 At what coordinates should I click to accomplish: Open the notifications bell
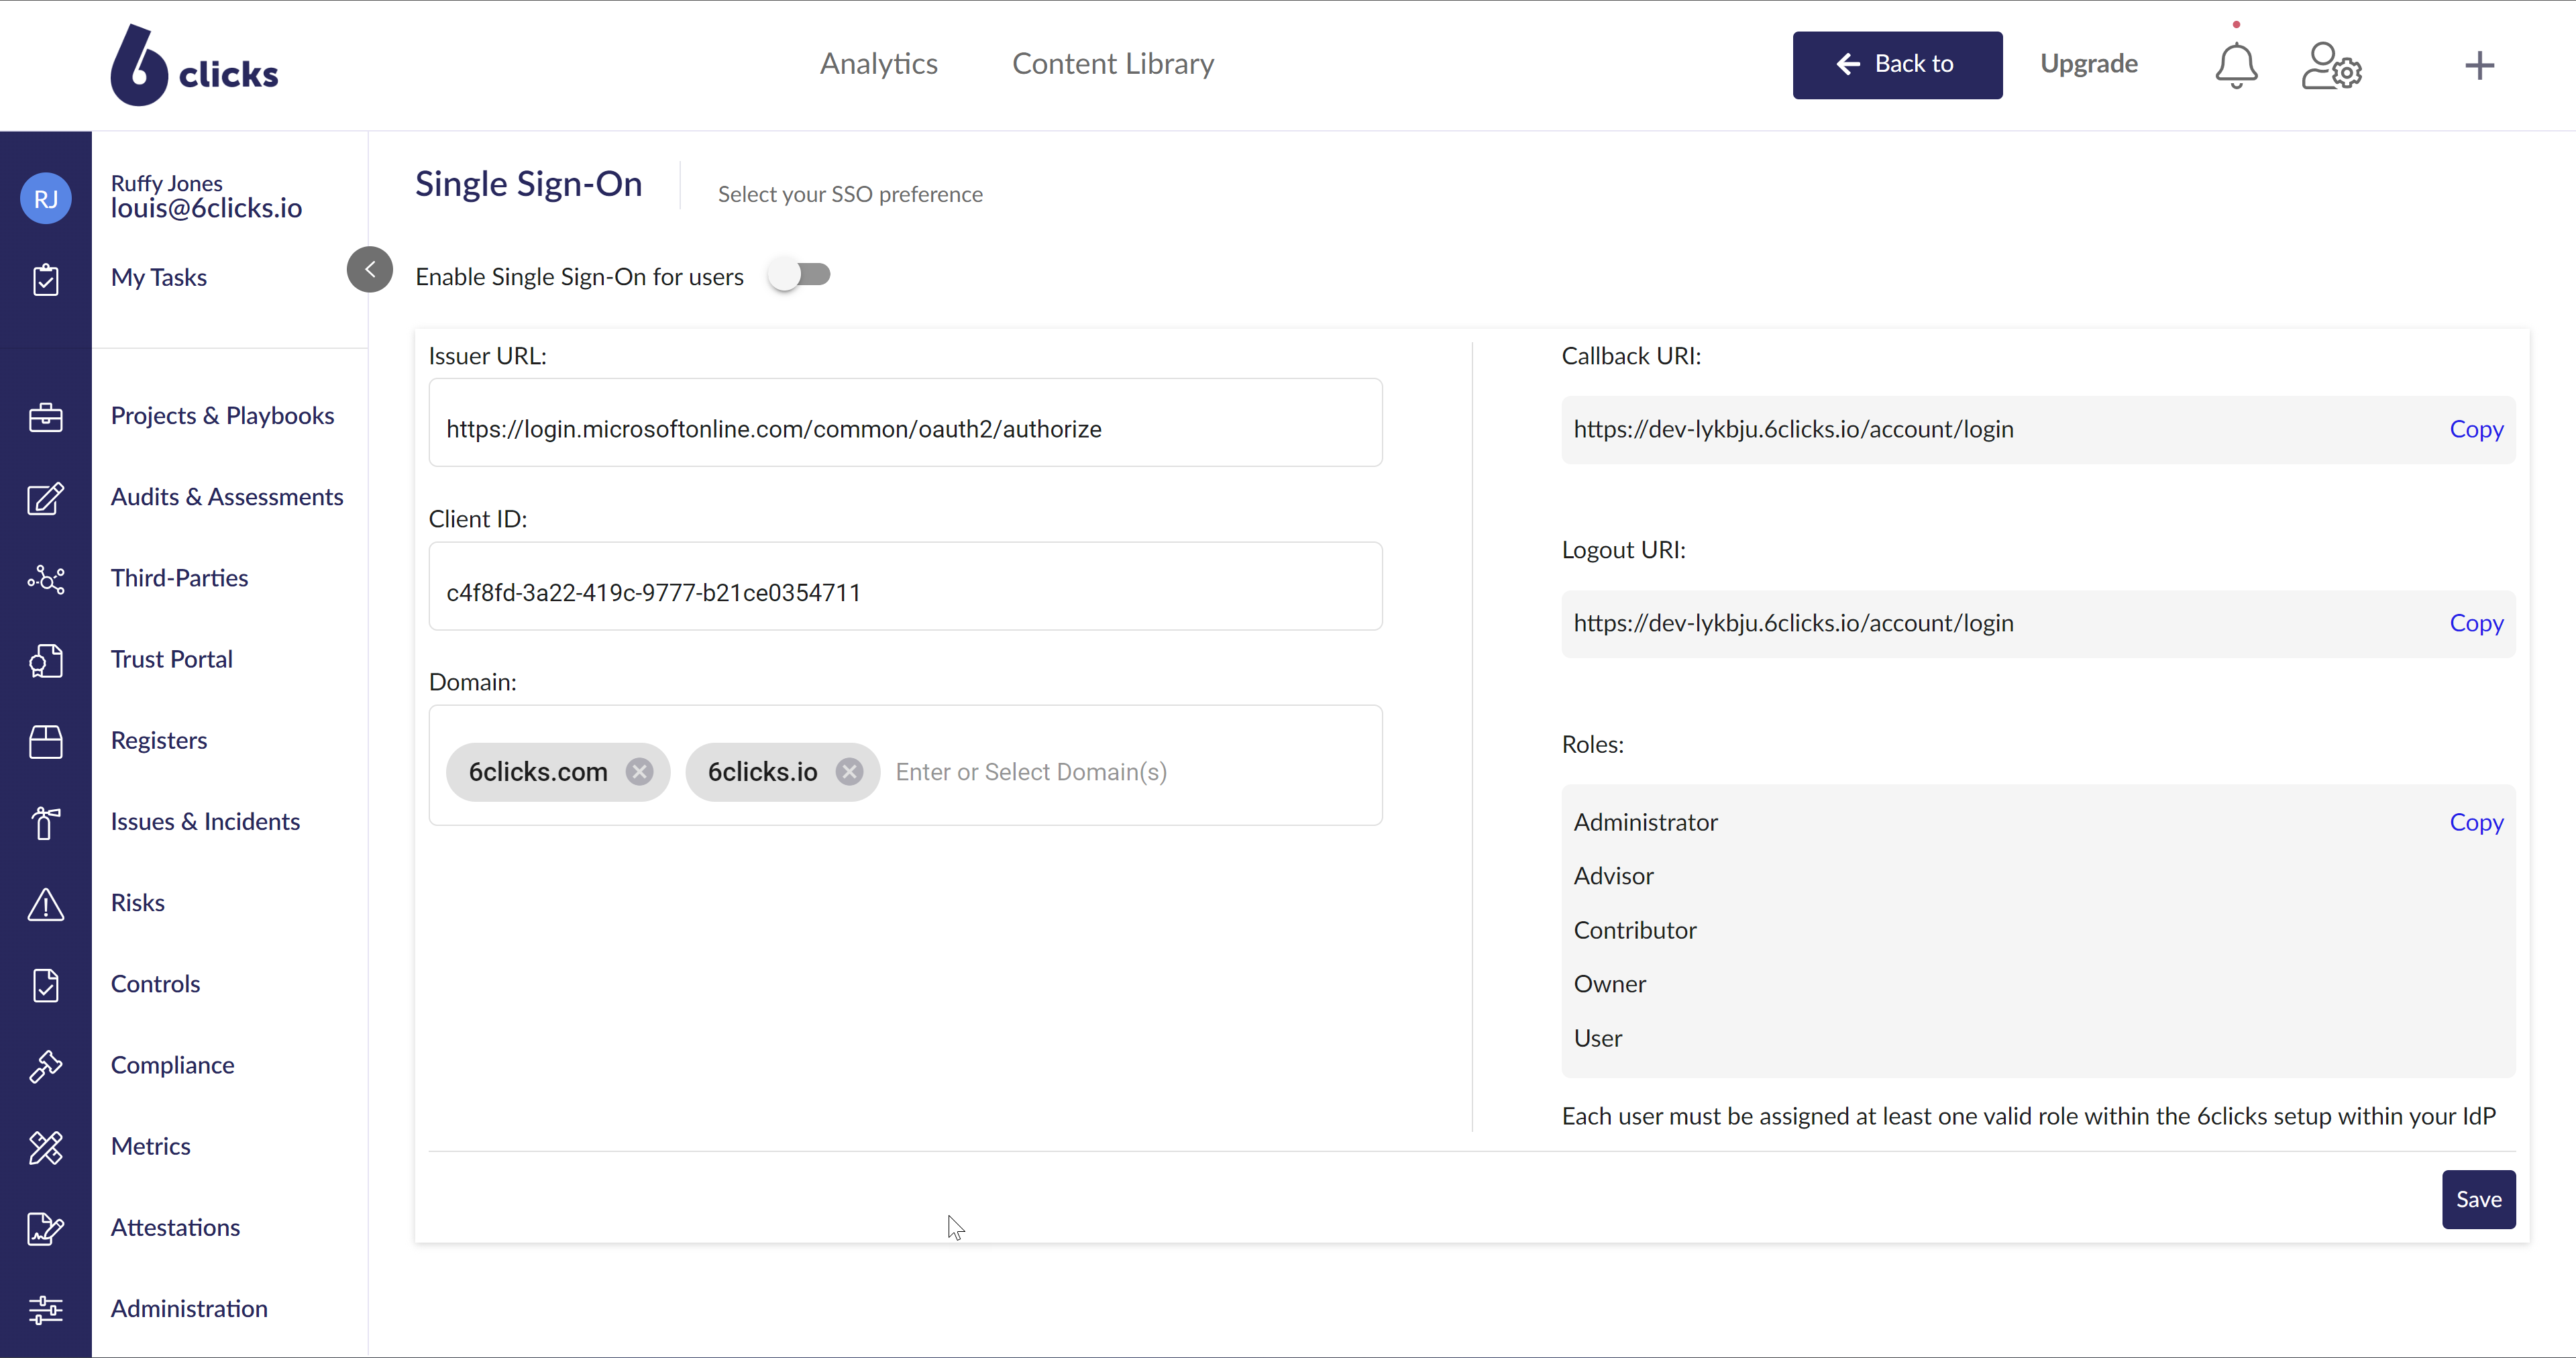click(x=2236, y=66)
